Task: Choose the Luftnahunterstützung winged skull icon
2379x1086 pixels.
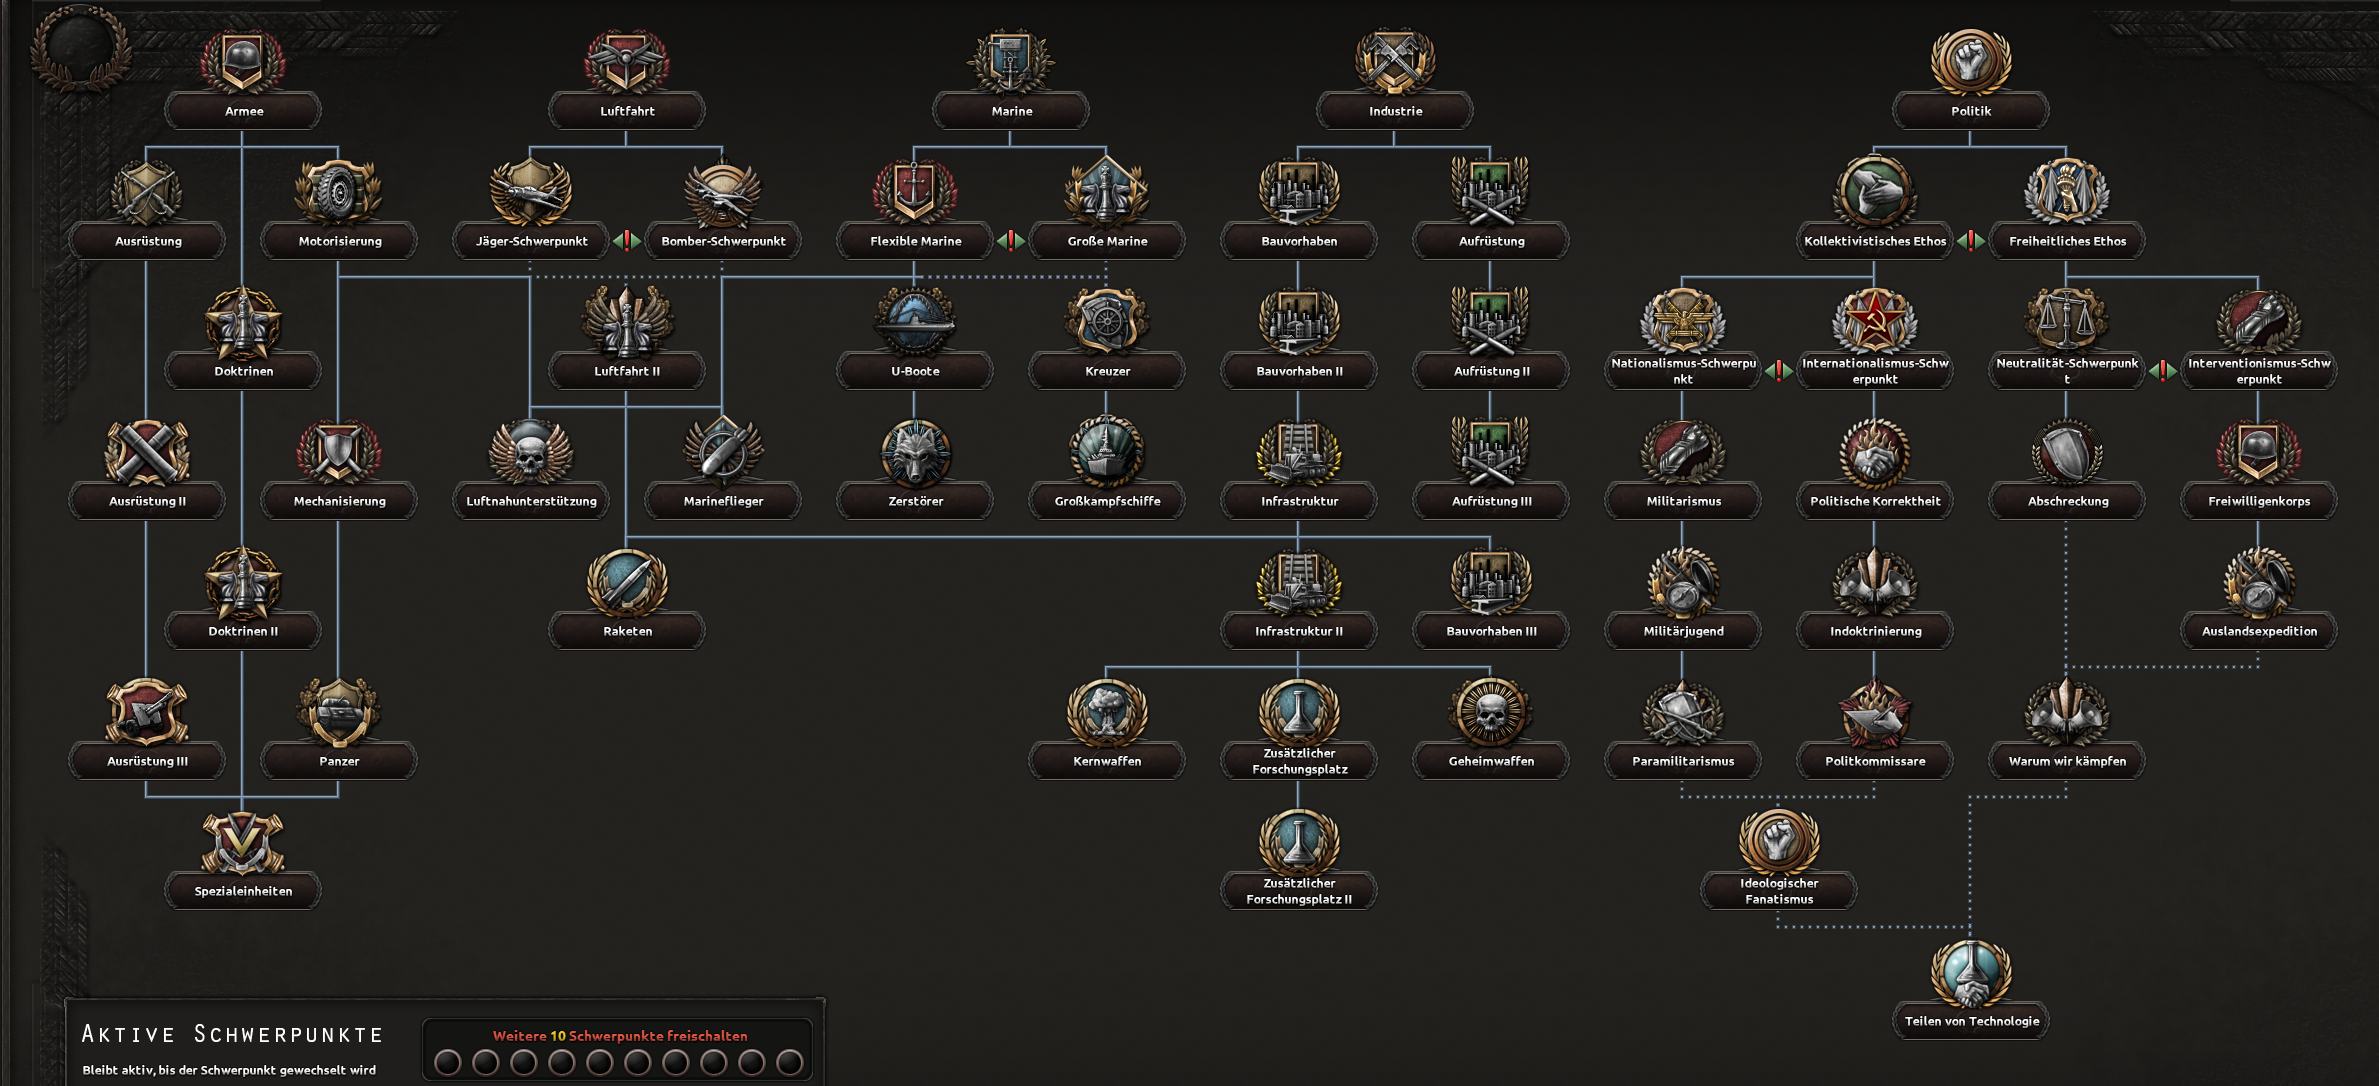Action: [531, 452]
